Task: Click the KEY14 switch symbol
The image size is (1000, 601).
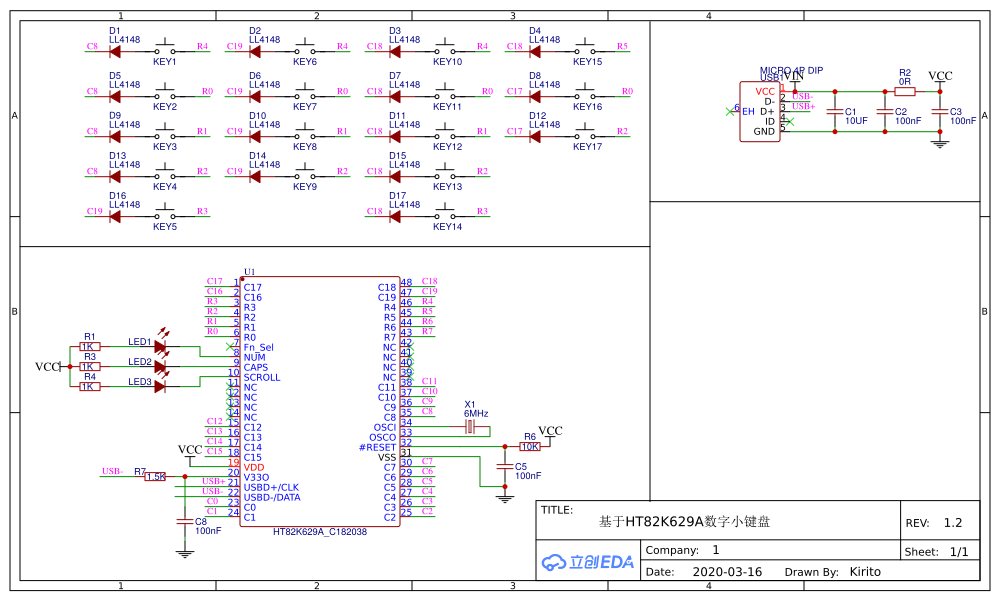Action: [445, 214]
